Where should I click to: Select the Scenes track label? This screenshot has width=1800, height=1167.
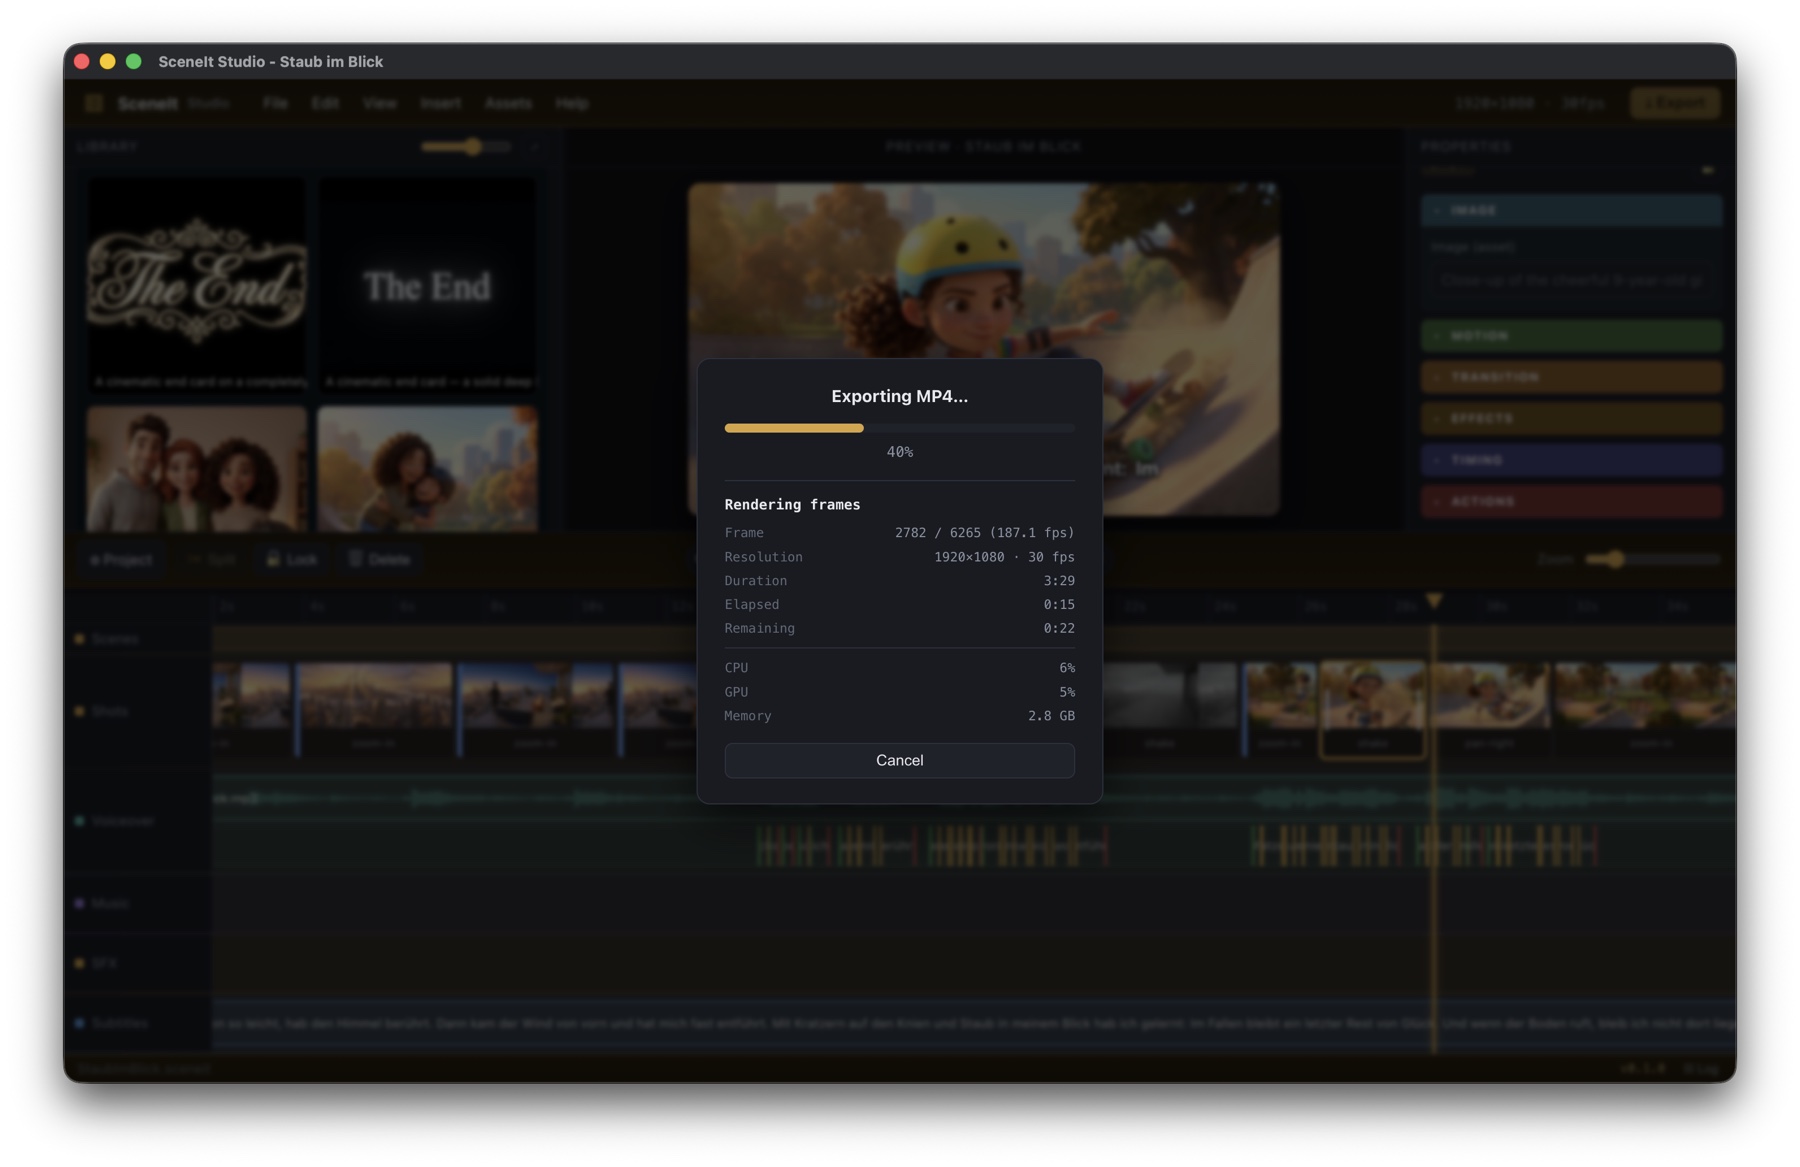115,638
